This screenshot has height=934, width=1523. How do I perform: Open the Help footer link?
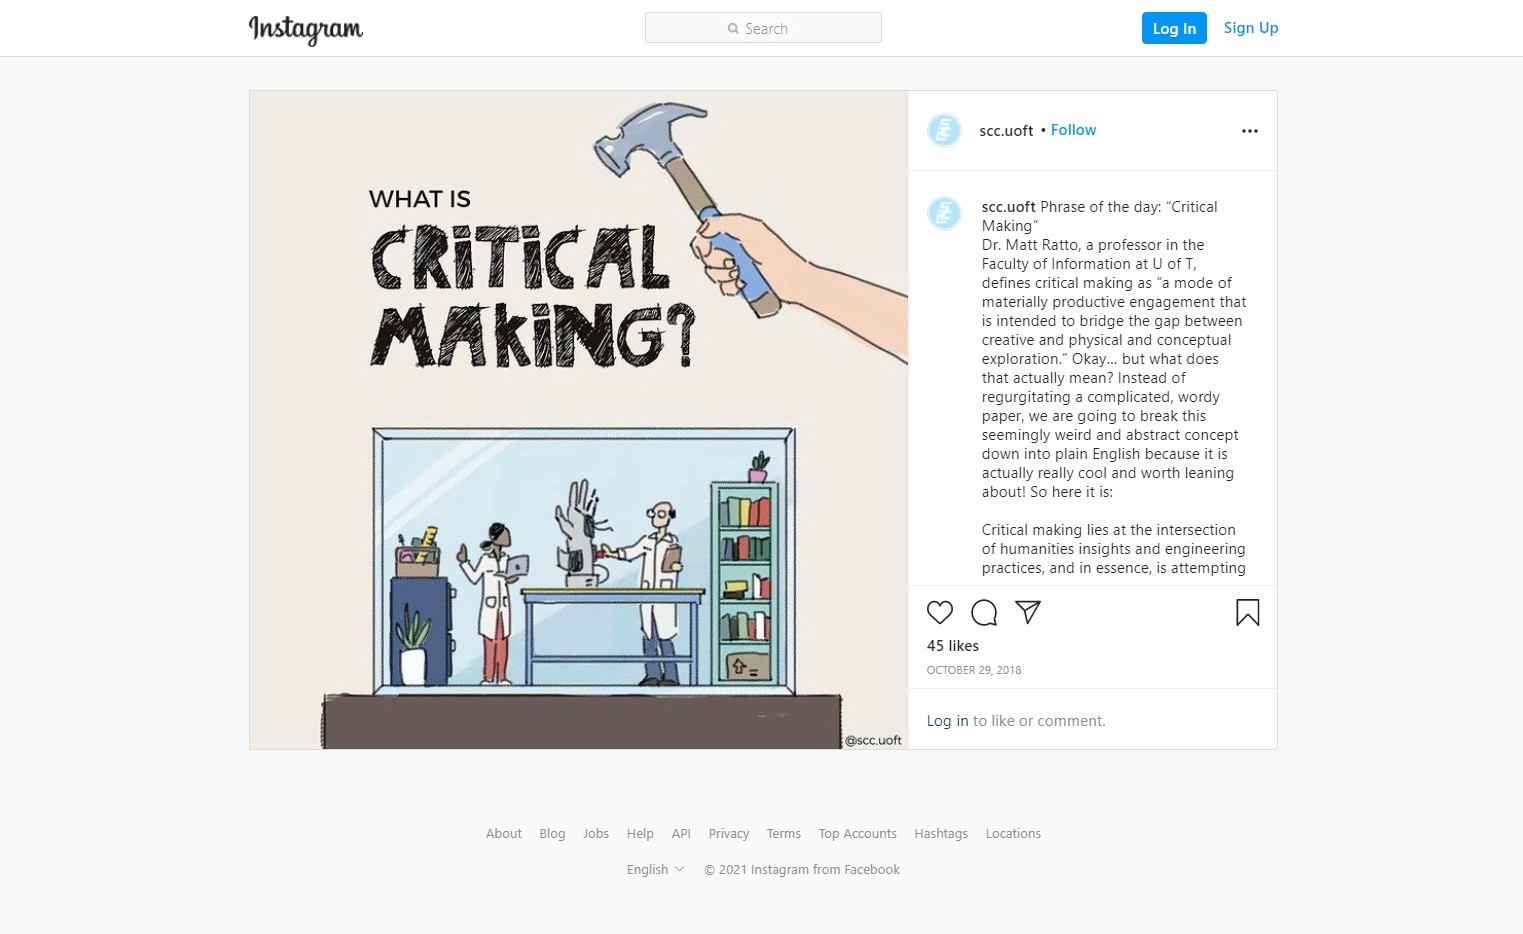pyautogui.click(x=640, y=834)
